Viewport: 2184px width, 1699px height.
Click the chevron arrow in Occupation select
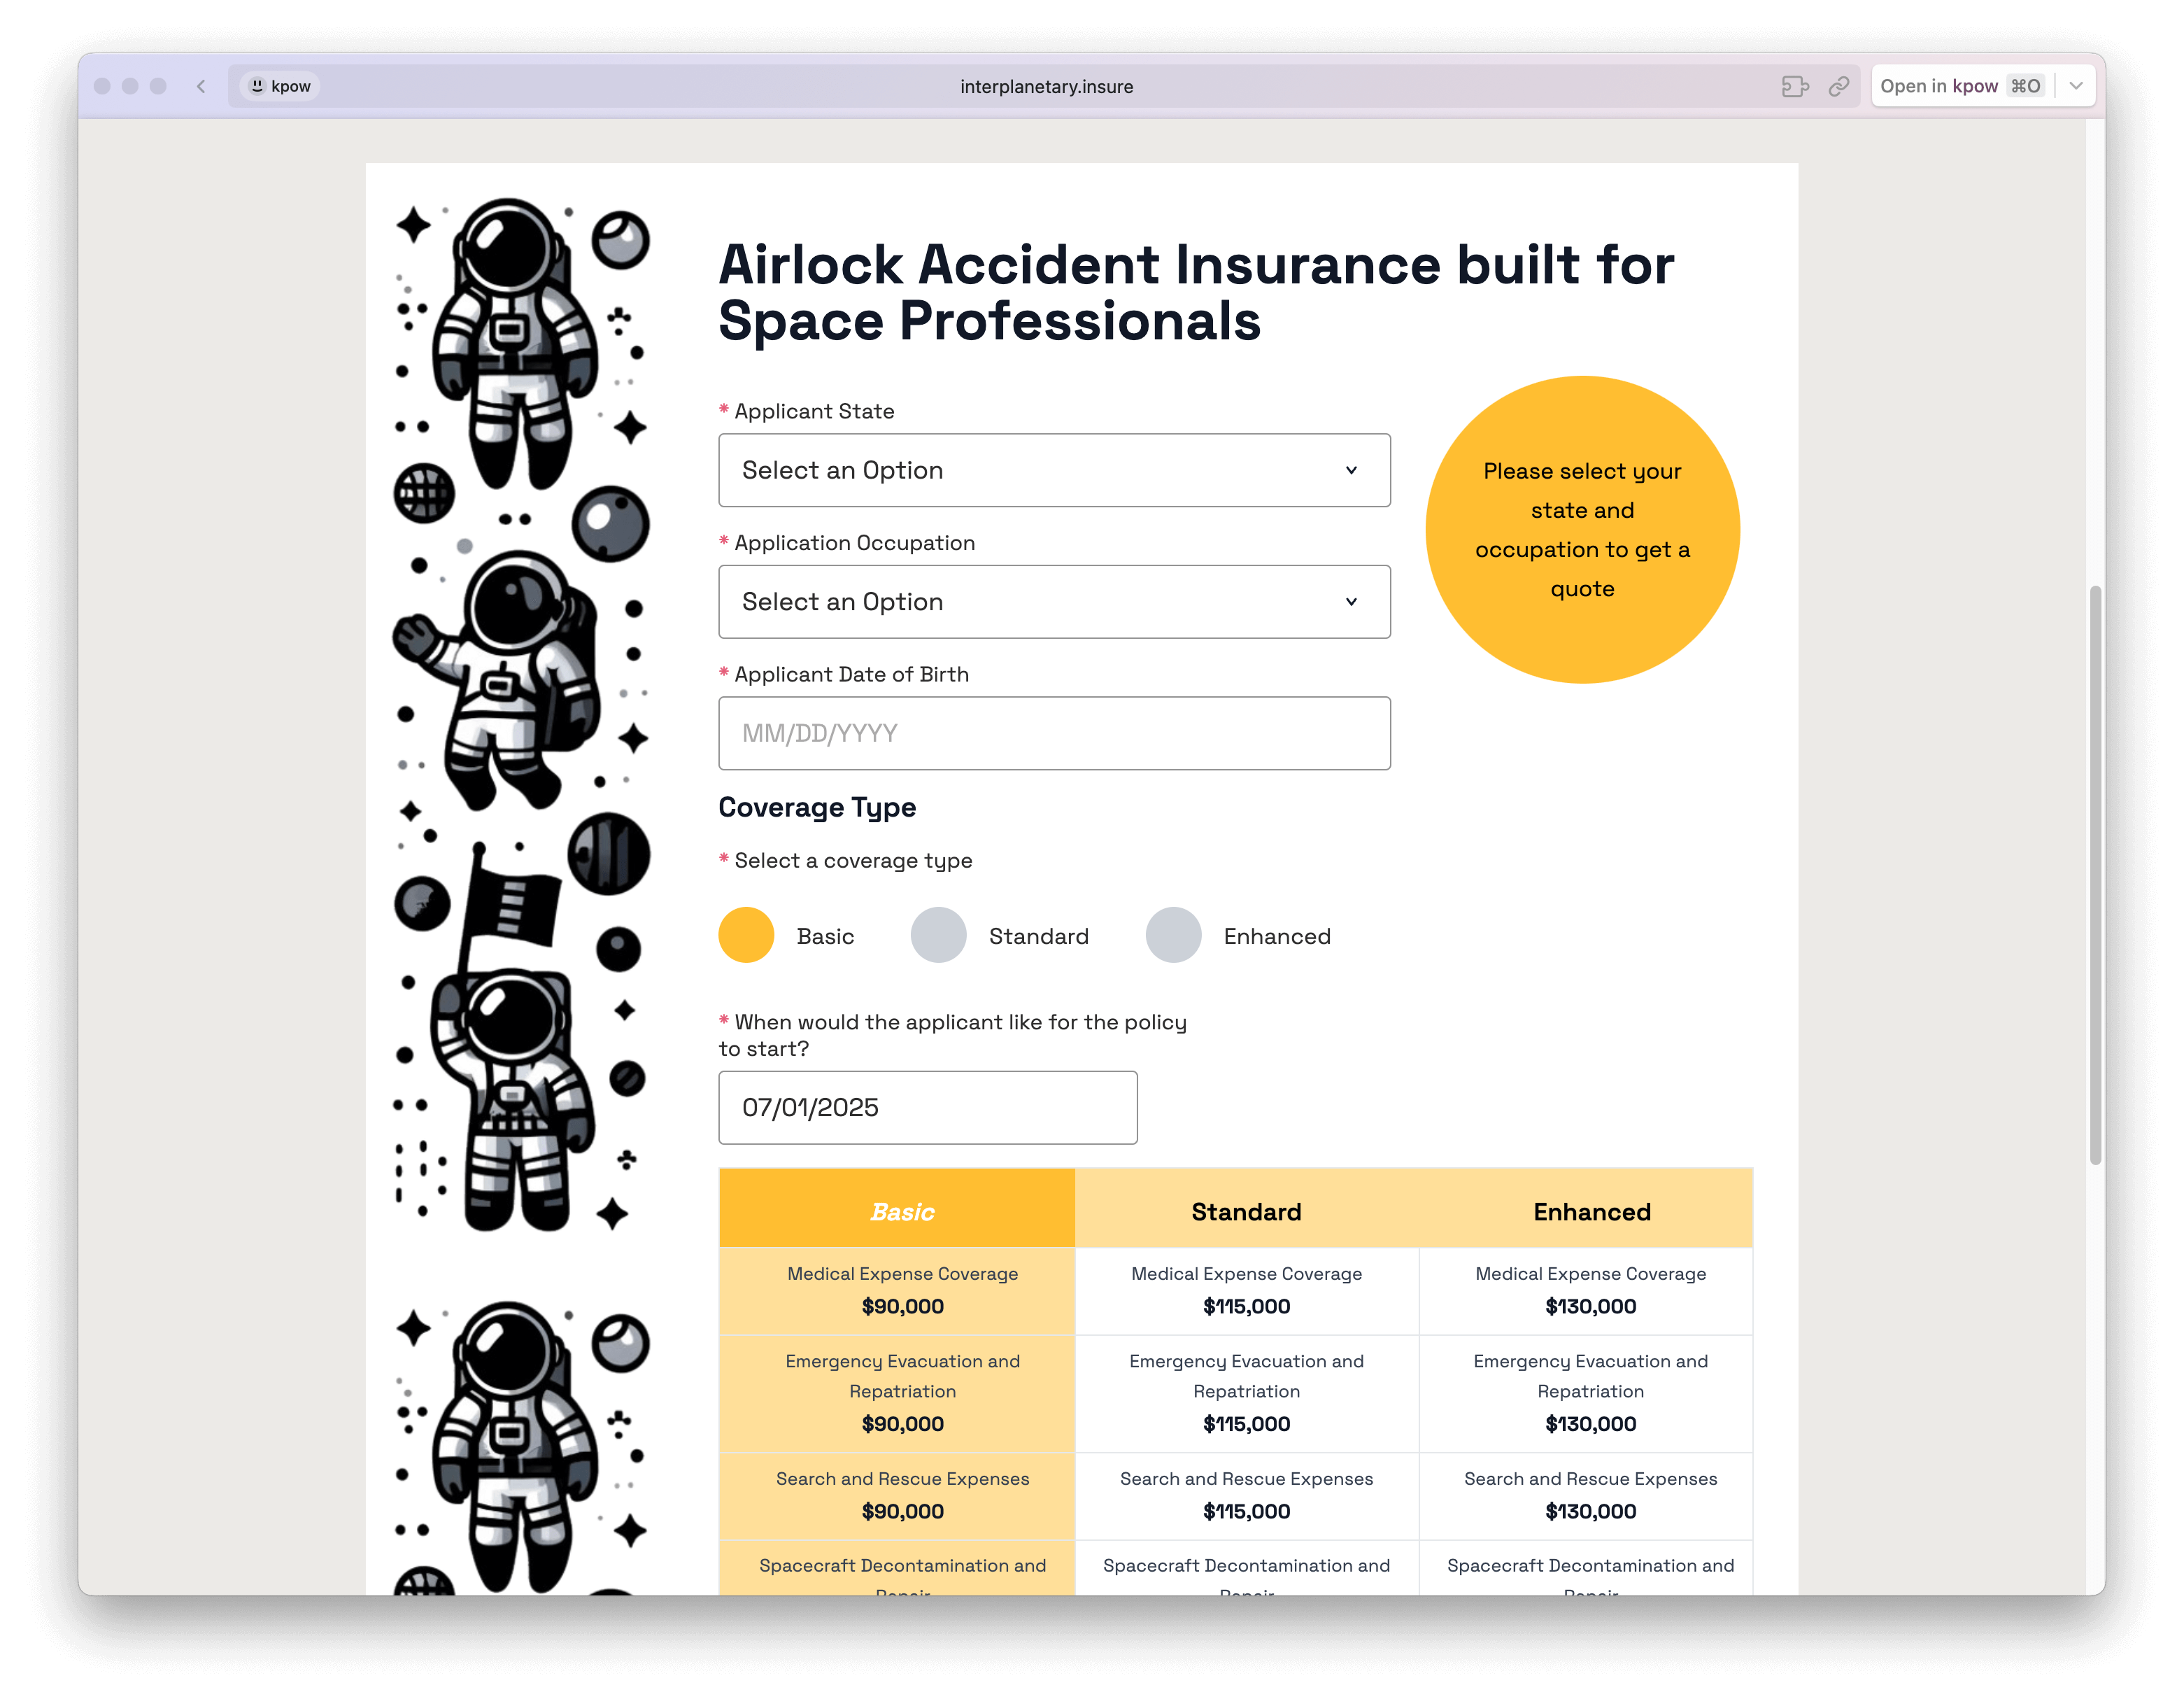(x=1351, y=602)
